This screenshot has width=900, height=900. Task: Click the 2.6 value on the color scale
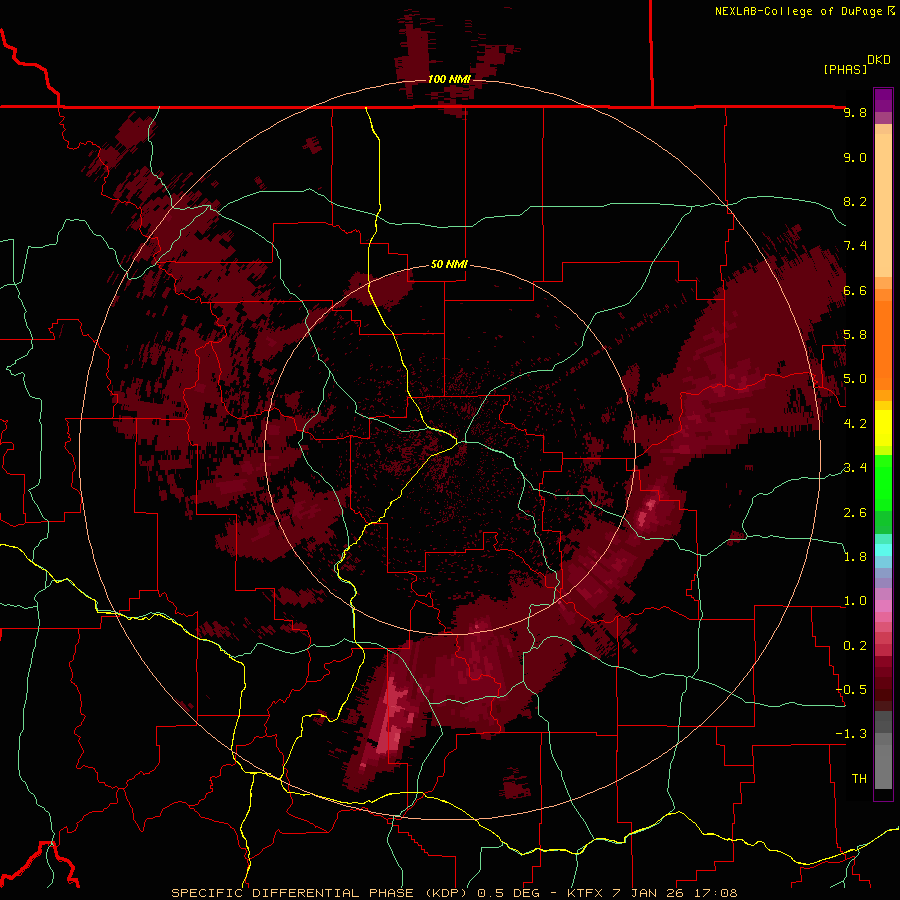[855, 513]
